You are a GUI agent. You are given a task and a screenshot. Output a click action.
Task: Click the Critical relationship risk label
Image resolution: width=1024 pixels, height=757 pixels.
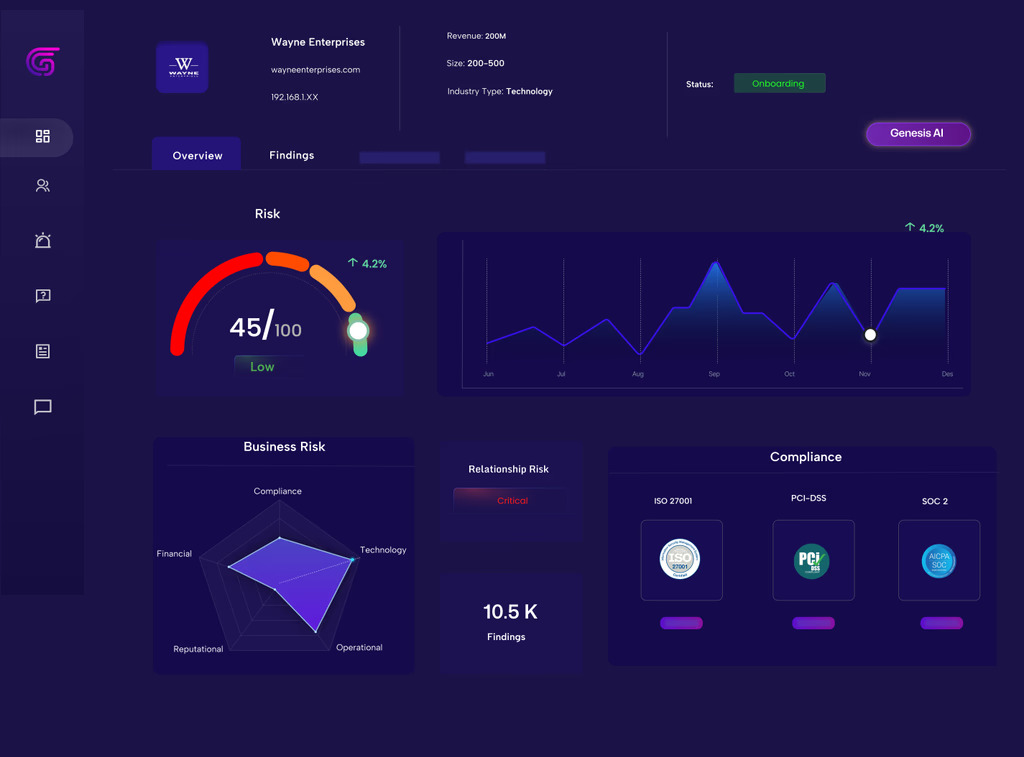point(512,500)
